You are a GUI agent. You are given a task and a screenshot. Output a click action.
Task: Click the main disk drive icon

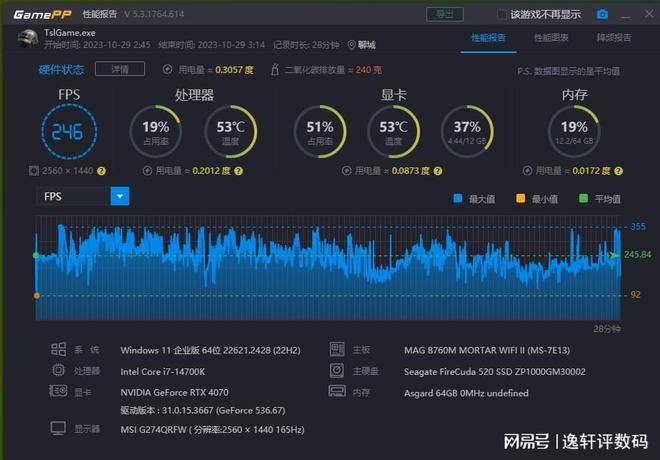coord(337,370)
